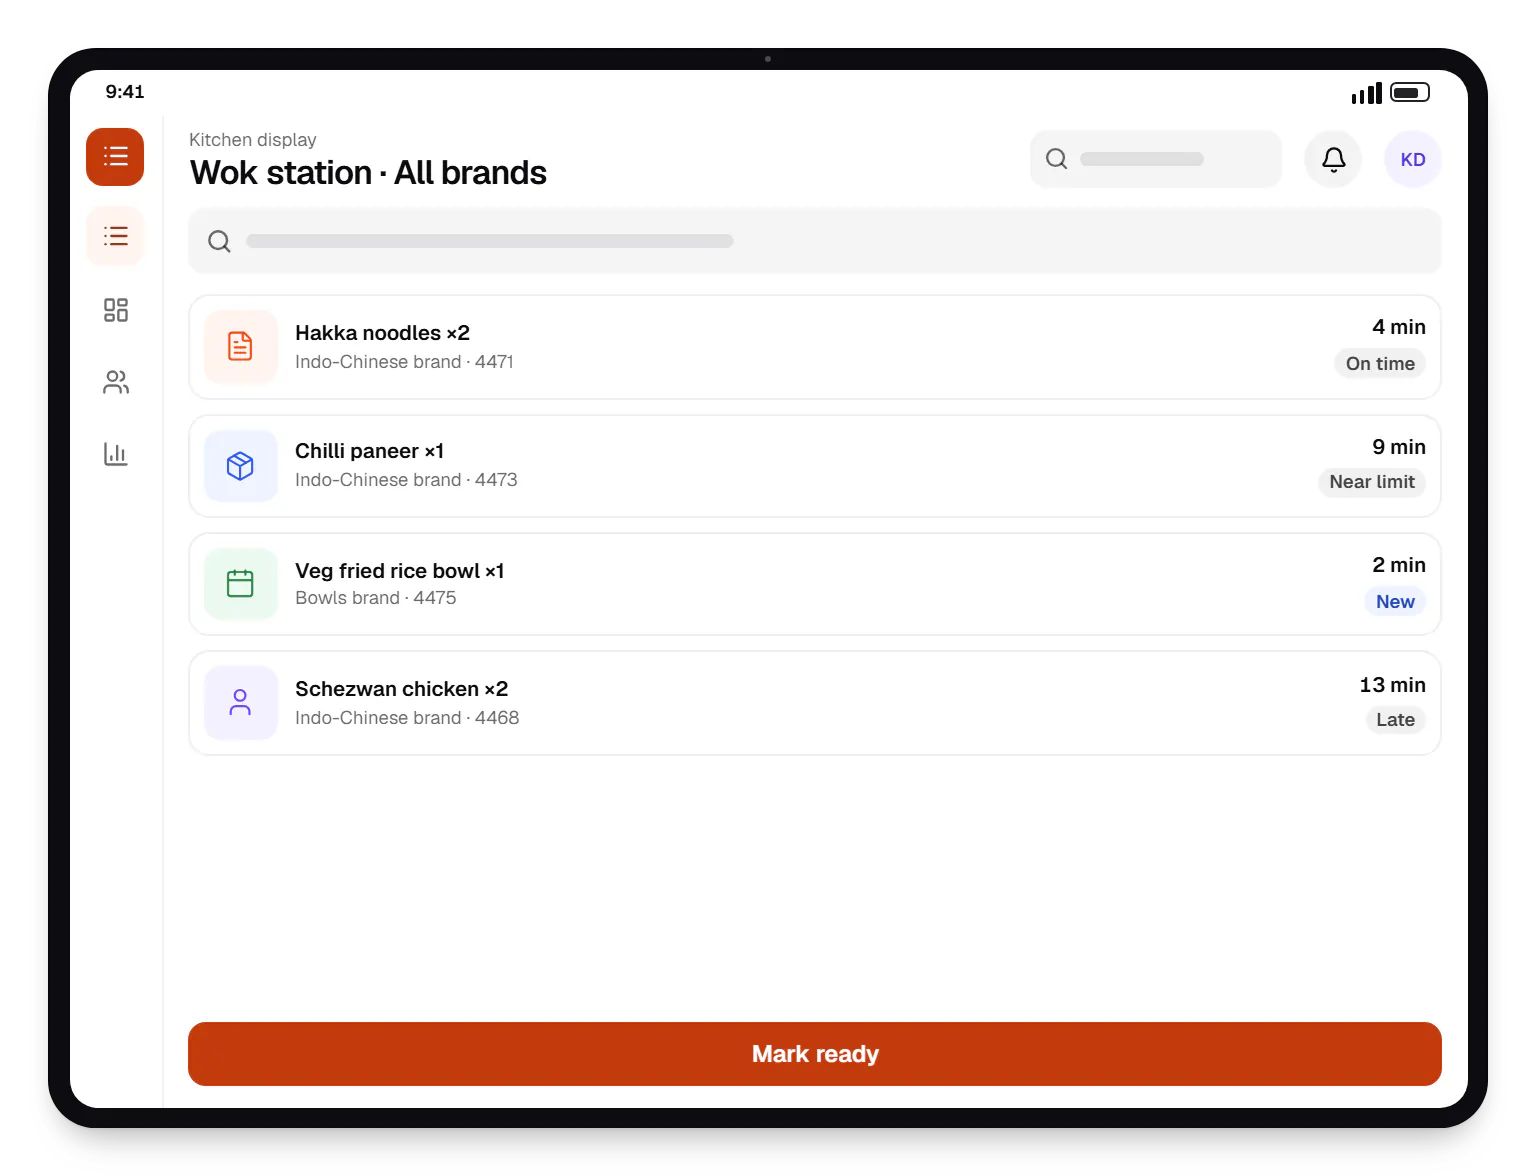
Task: Click the 9 min timer
Action: click(1399, 447)
